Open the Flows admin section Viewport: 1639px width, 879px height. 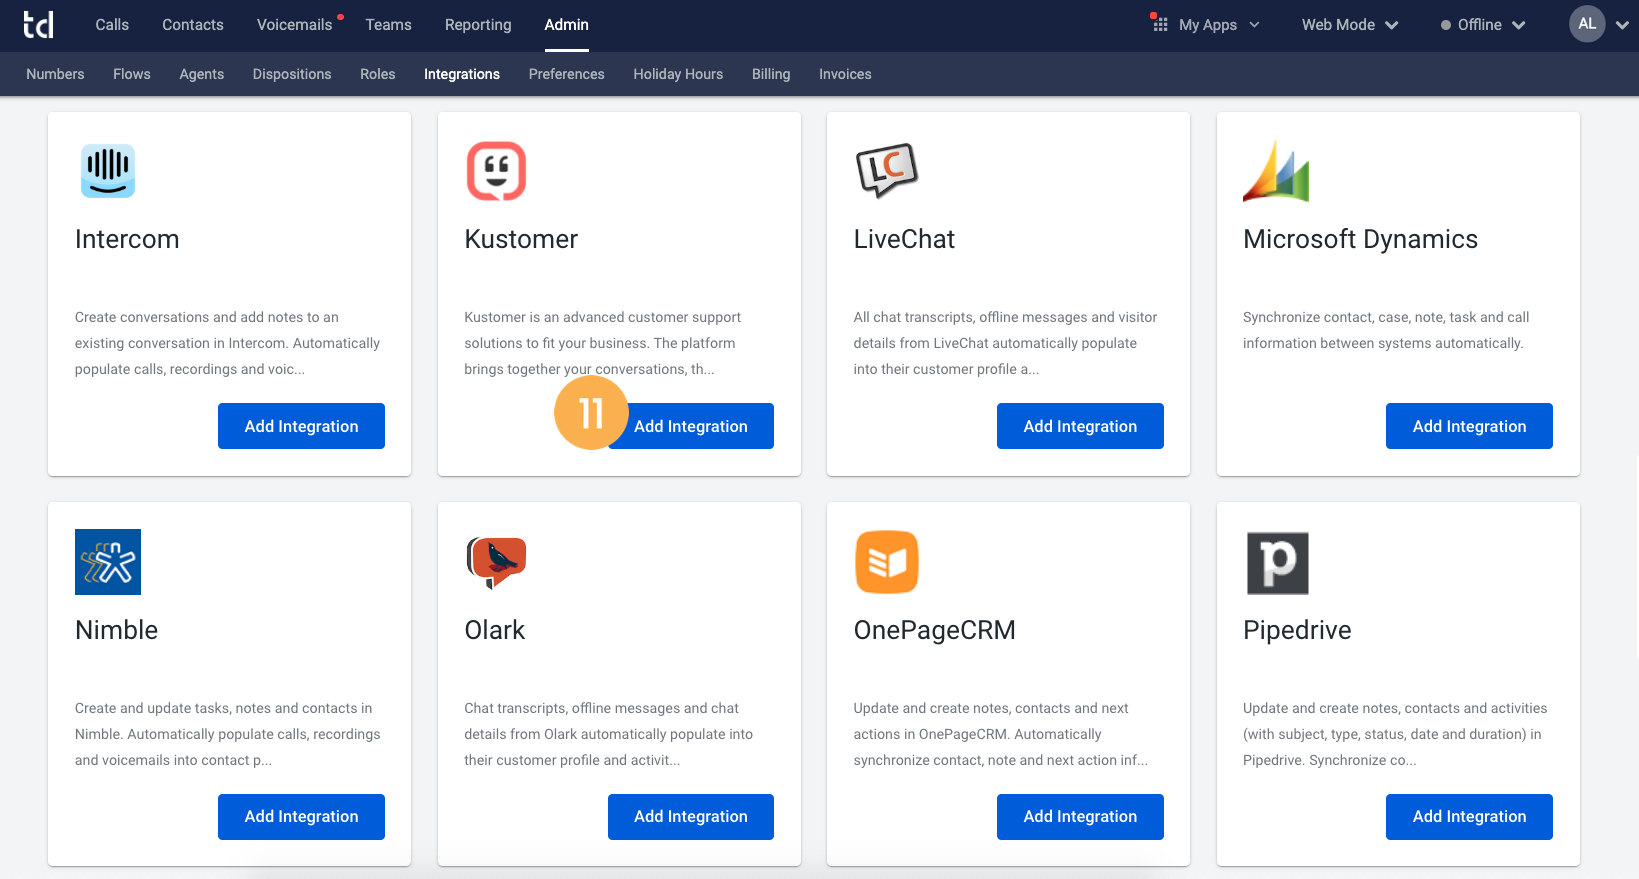tap(132, 74)
